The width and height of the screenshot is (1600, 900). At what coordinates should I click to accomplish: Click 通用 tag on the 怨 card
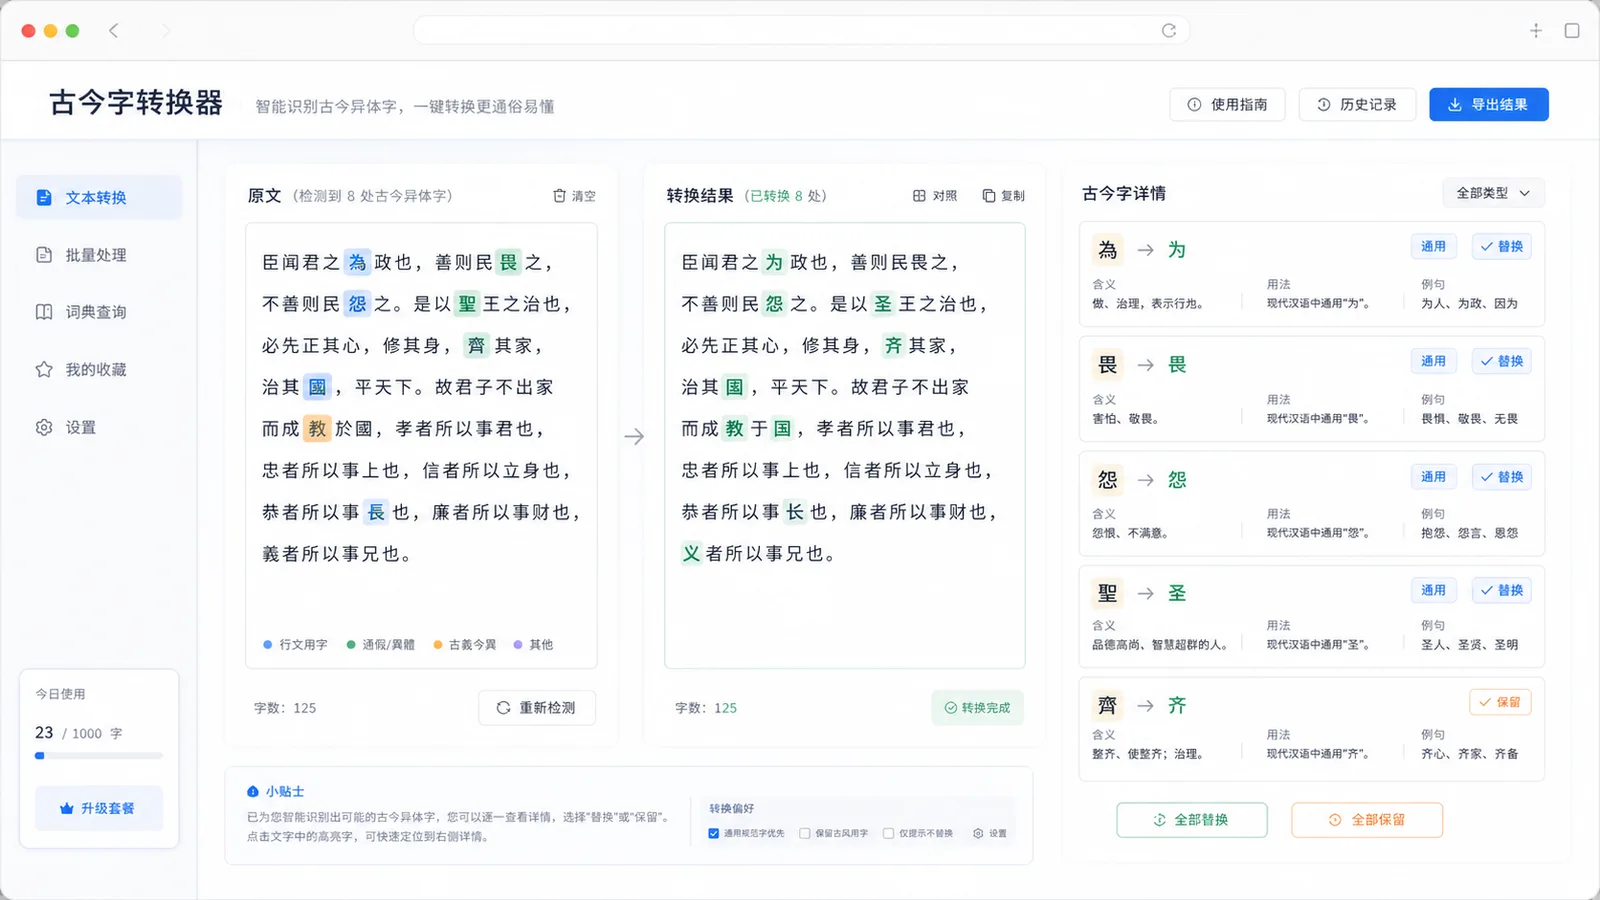pos(1433,477)
